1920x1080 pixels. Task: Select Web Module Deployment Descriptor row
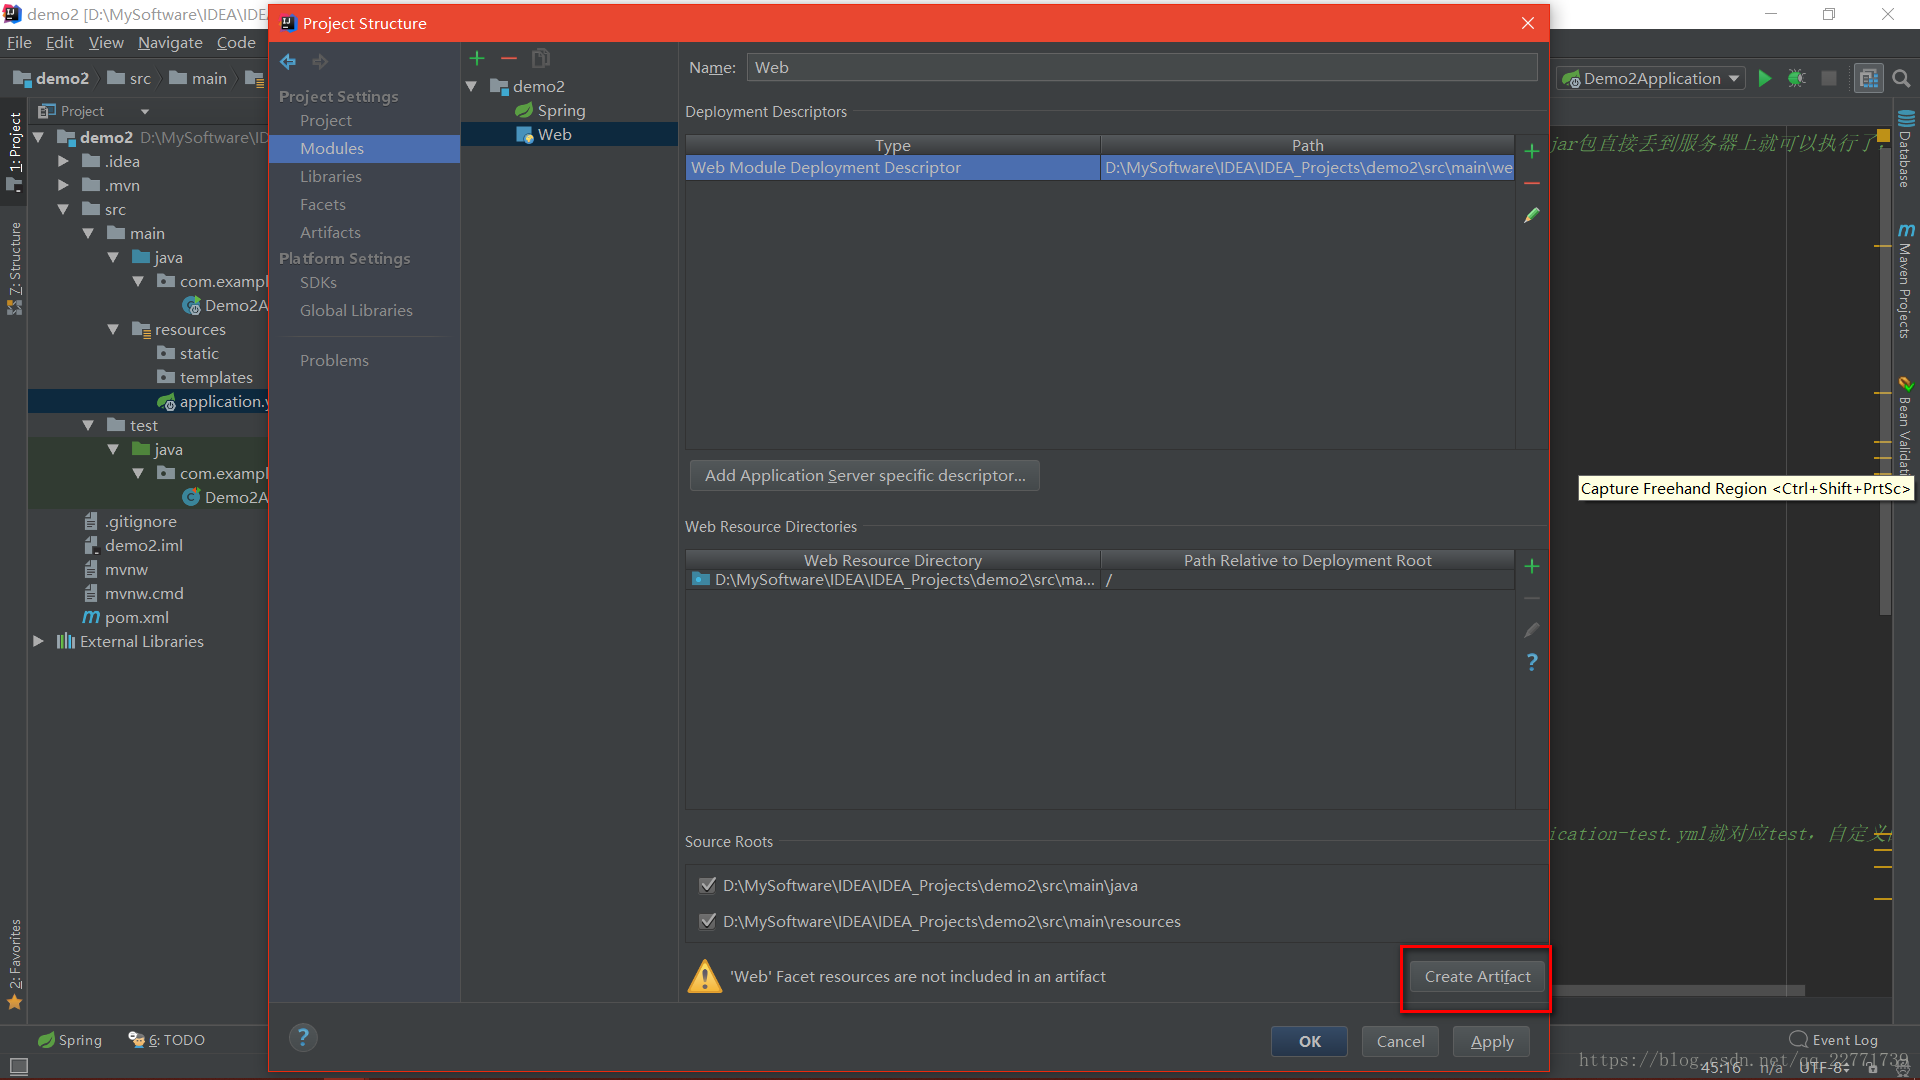(1099, 167)
